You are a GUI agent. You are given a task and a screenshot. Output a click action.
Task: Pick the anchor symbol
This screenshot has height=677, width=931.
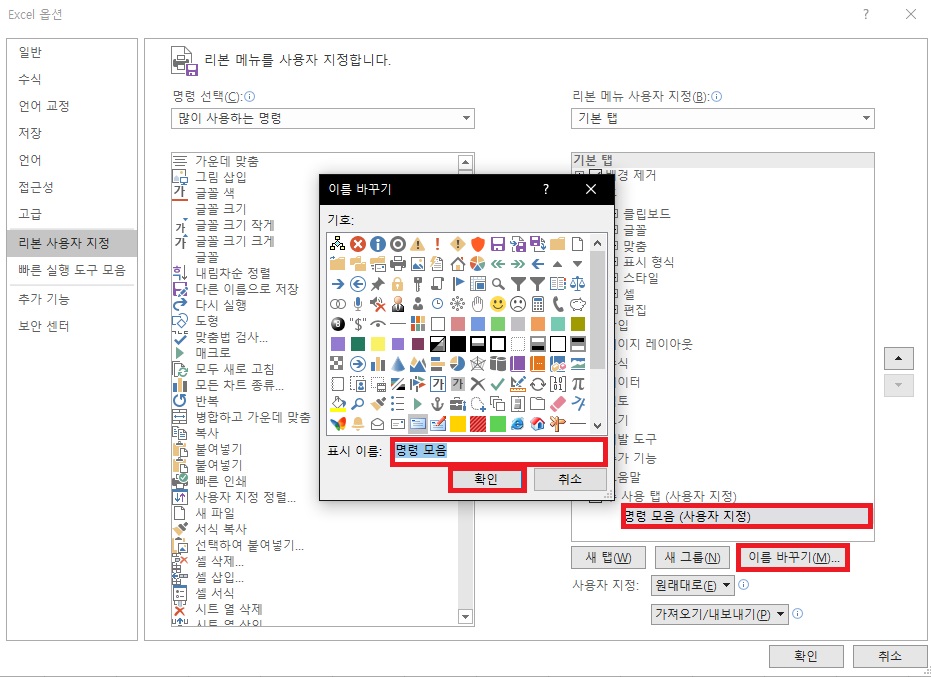(438, 404)
